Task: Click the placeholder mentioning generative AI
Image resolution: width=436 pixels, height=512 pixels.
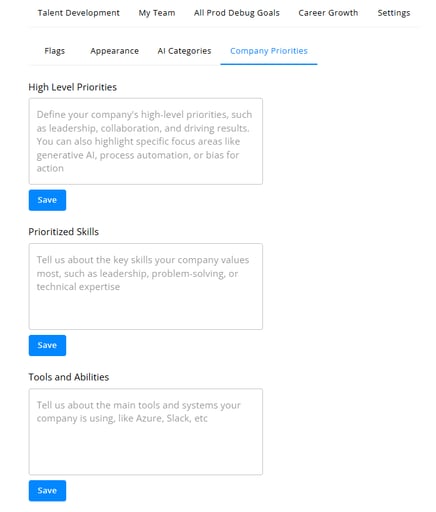Action: point(144,141)
